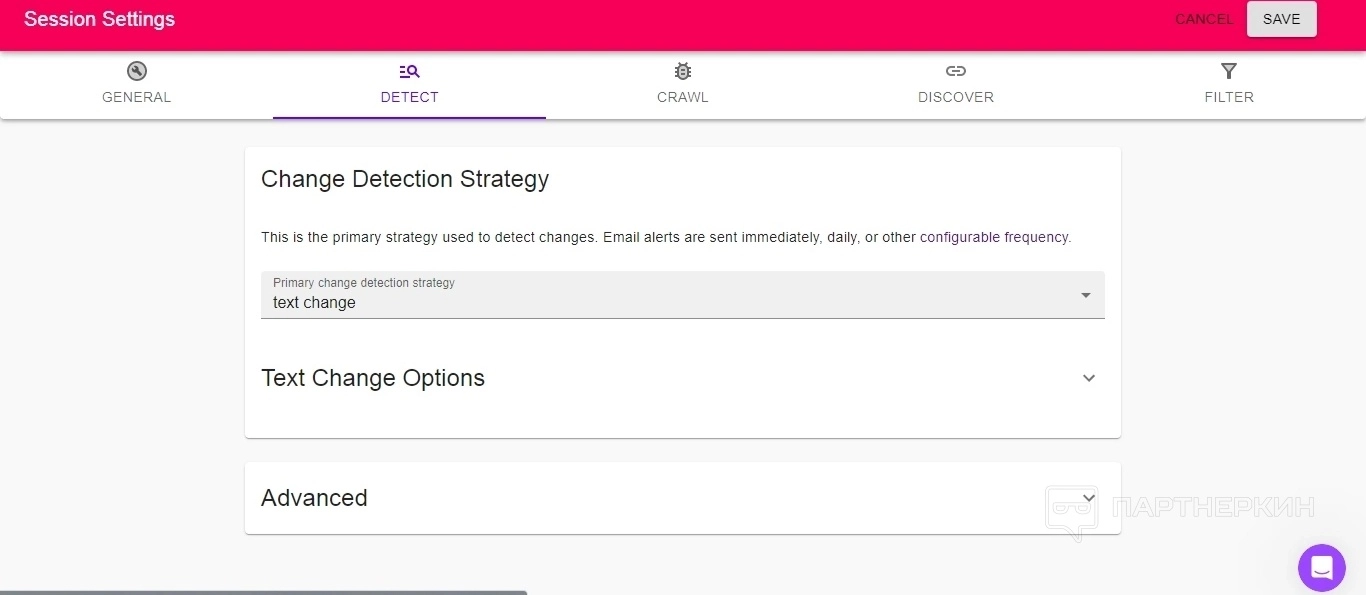The height and width of the screenshot is (595, 1366).
Task: Click the funnel icon for Filter
Action: pyautogui.click(x=1229, y=71)
